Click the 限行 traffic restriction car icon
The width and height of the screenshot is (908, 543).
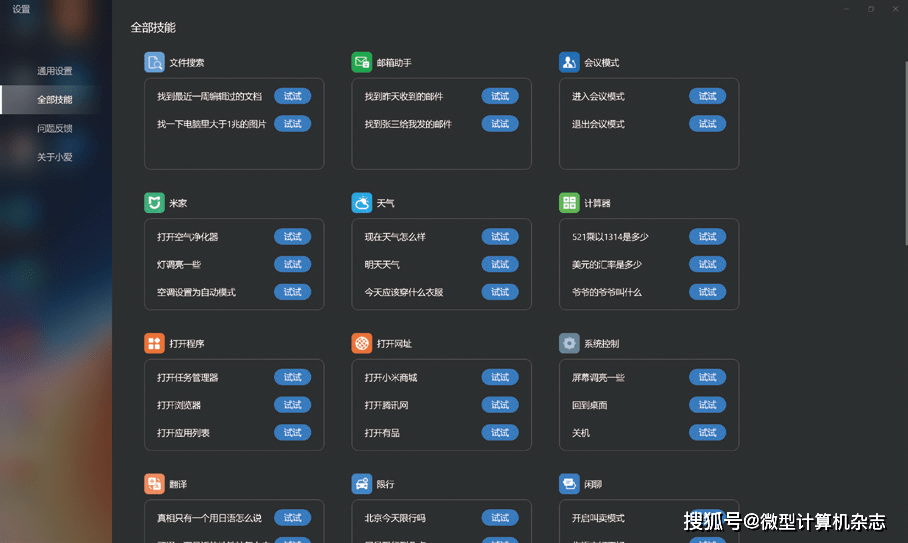(362, 484)
